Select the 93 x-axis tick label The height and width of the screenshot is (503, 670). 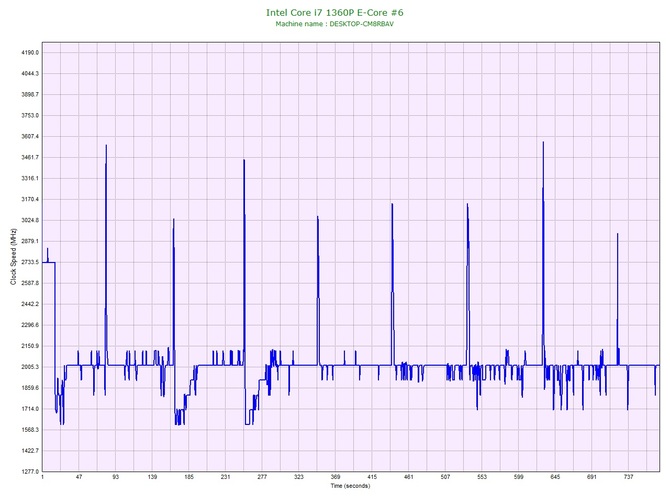tap(115, 477)
